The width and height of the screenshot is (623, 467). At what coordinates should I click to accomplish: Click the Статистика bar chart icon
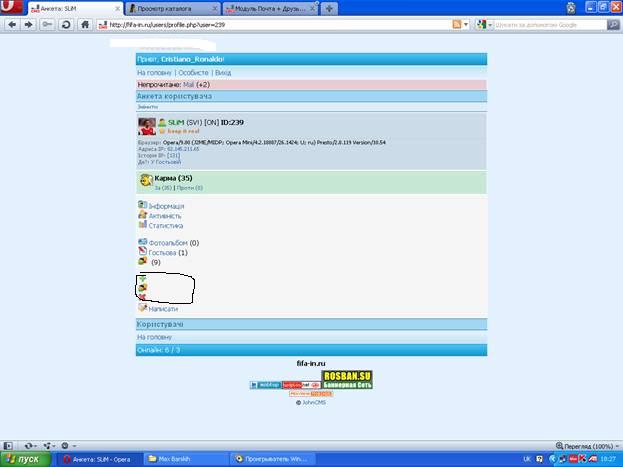coord(142,225)
